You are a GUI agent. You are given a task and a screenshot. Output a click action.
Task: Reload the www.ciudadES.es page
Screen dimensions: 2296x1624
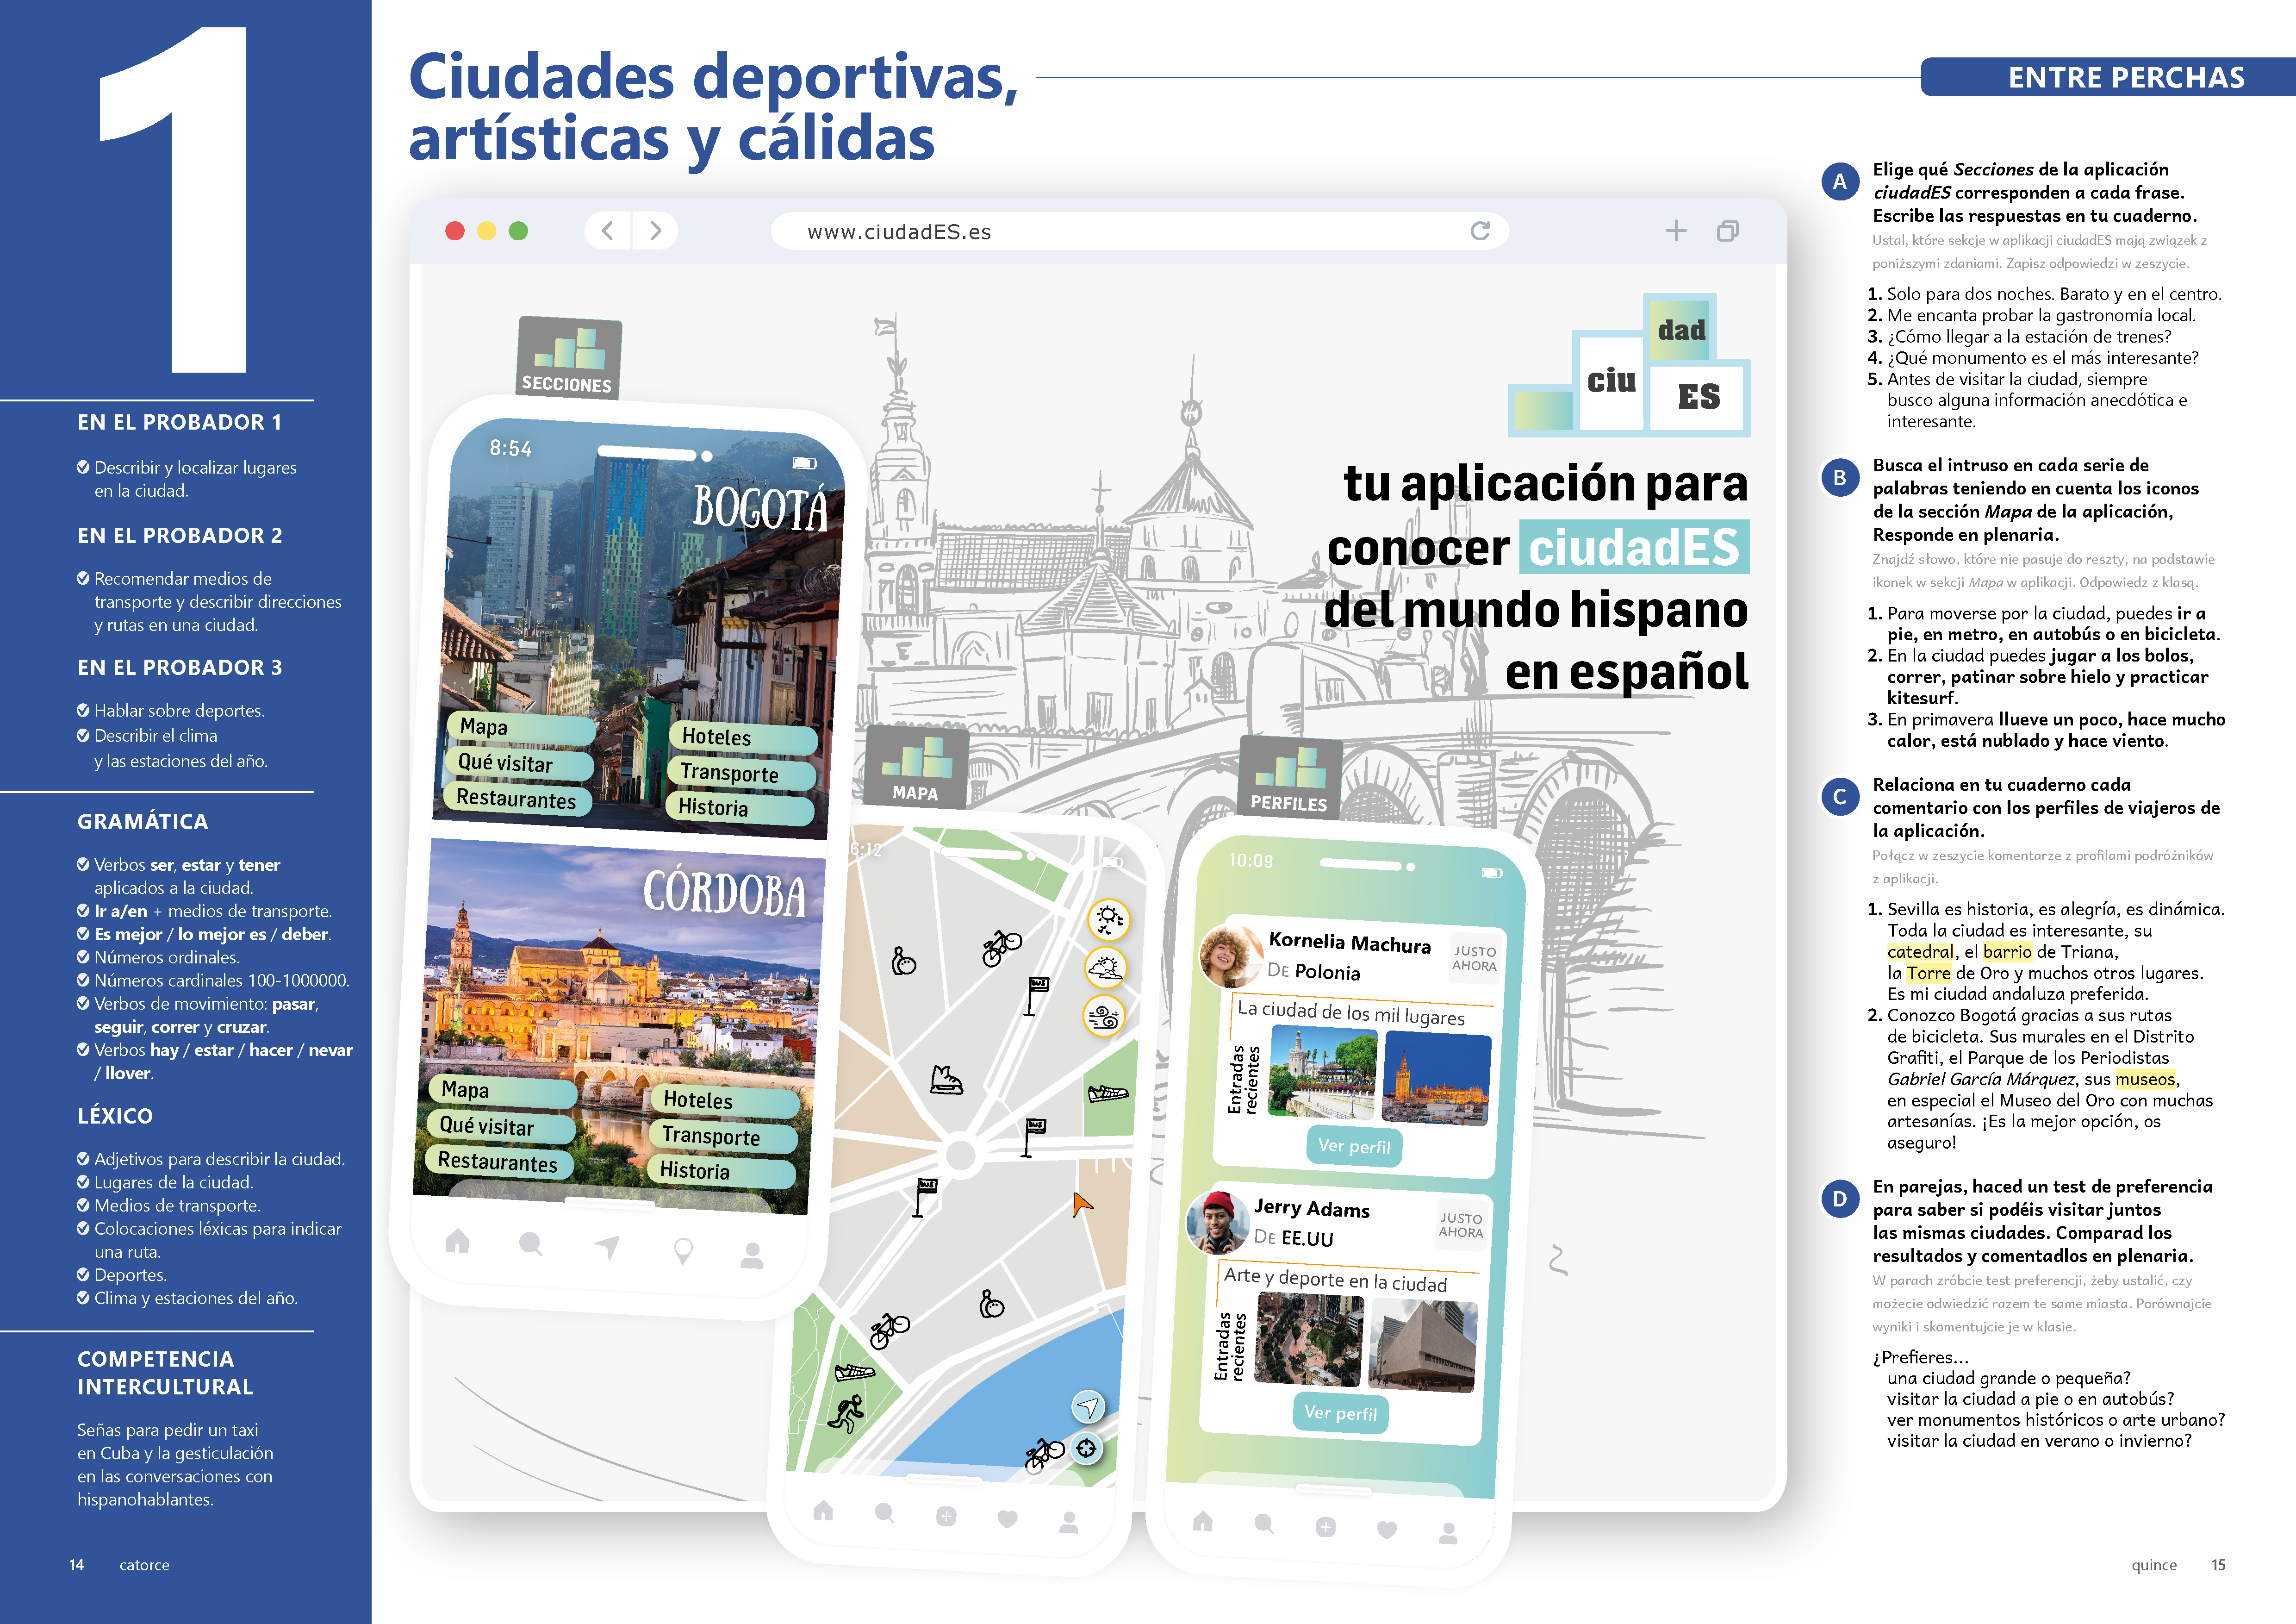(x=1480, y=231)
